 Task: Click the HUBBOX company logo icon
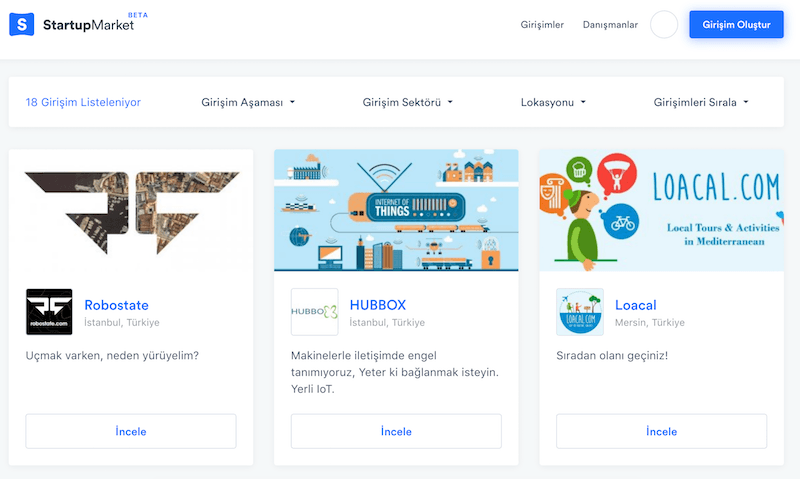point(315,312)
